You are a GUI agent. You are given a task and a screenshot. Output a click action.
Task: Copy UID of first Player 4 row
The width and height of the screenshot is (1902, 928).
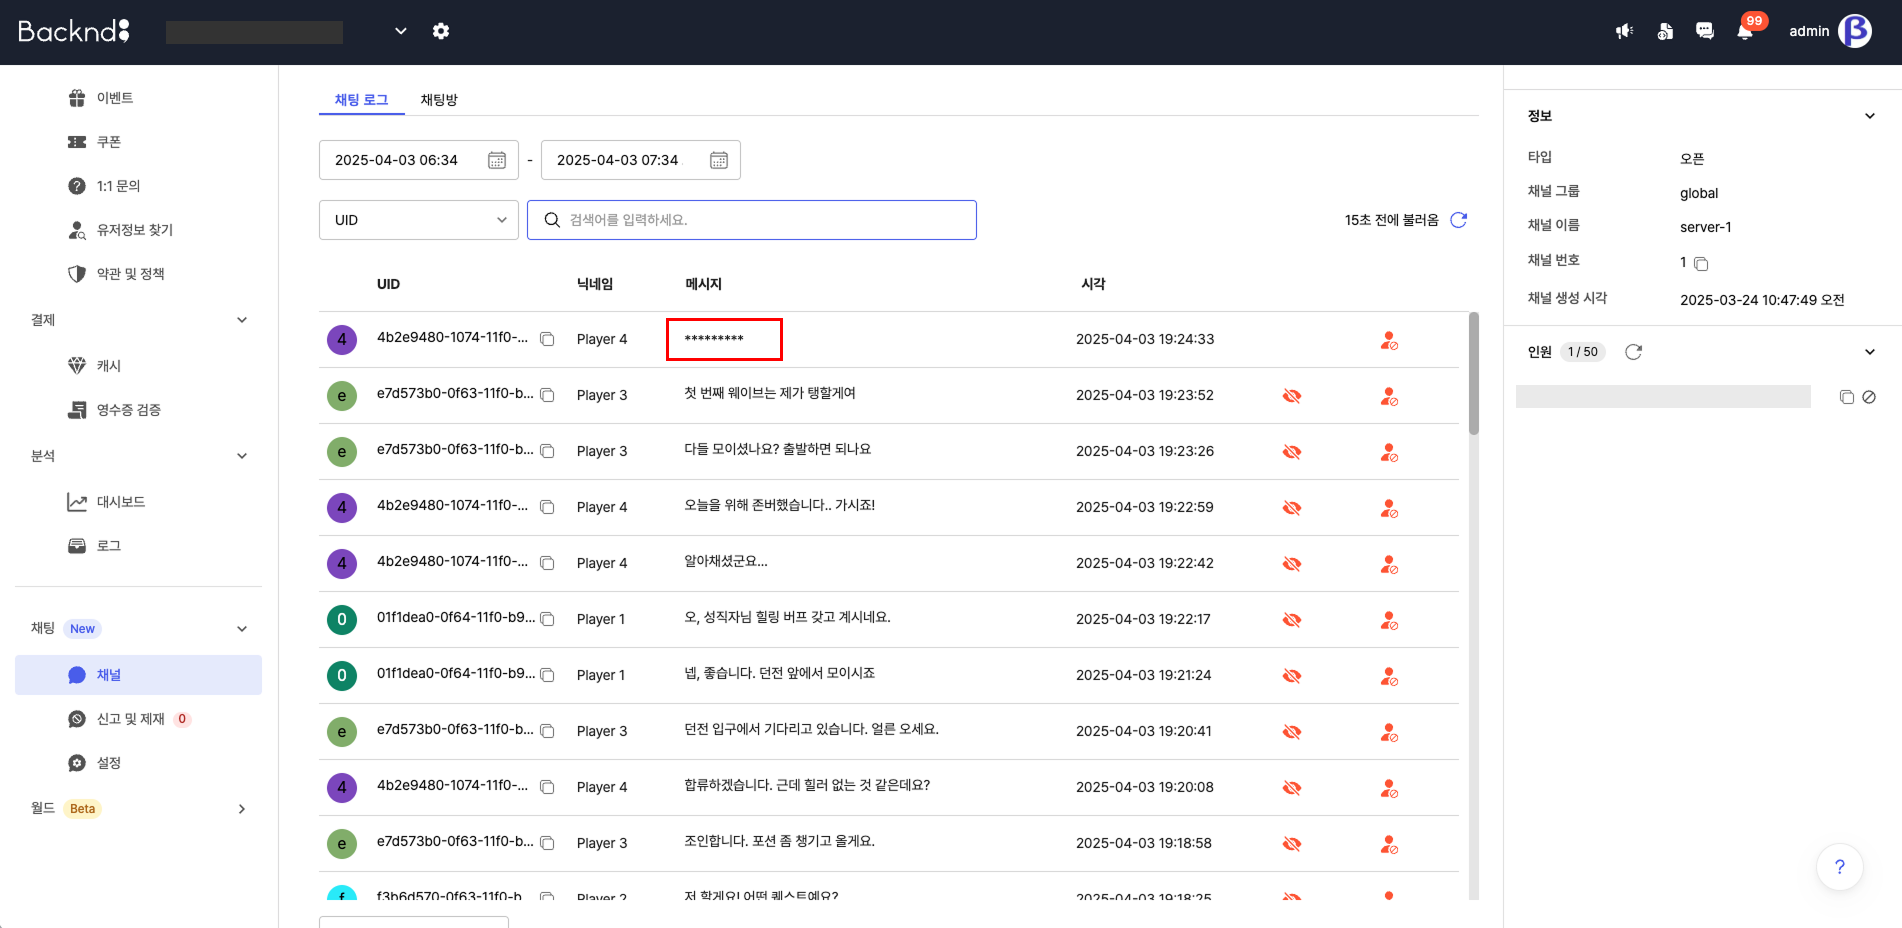547,339
